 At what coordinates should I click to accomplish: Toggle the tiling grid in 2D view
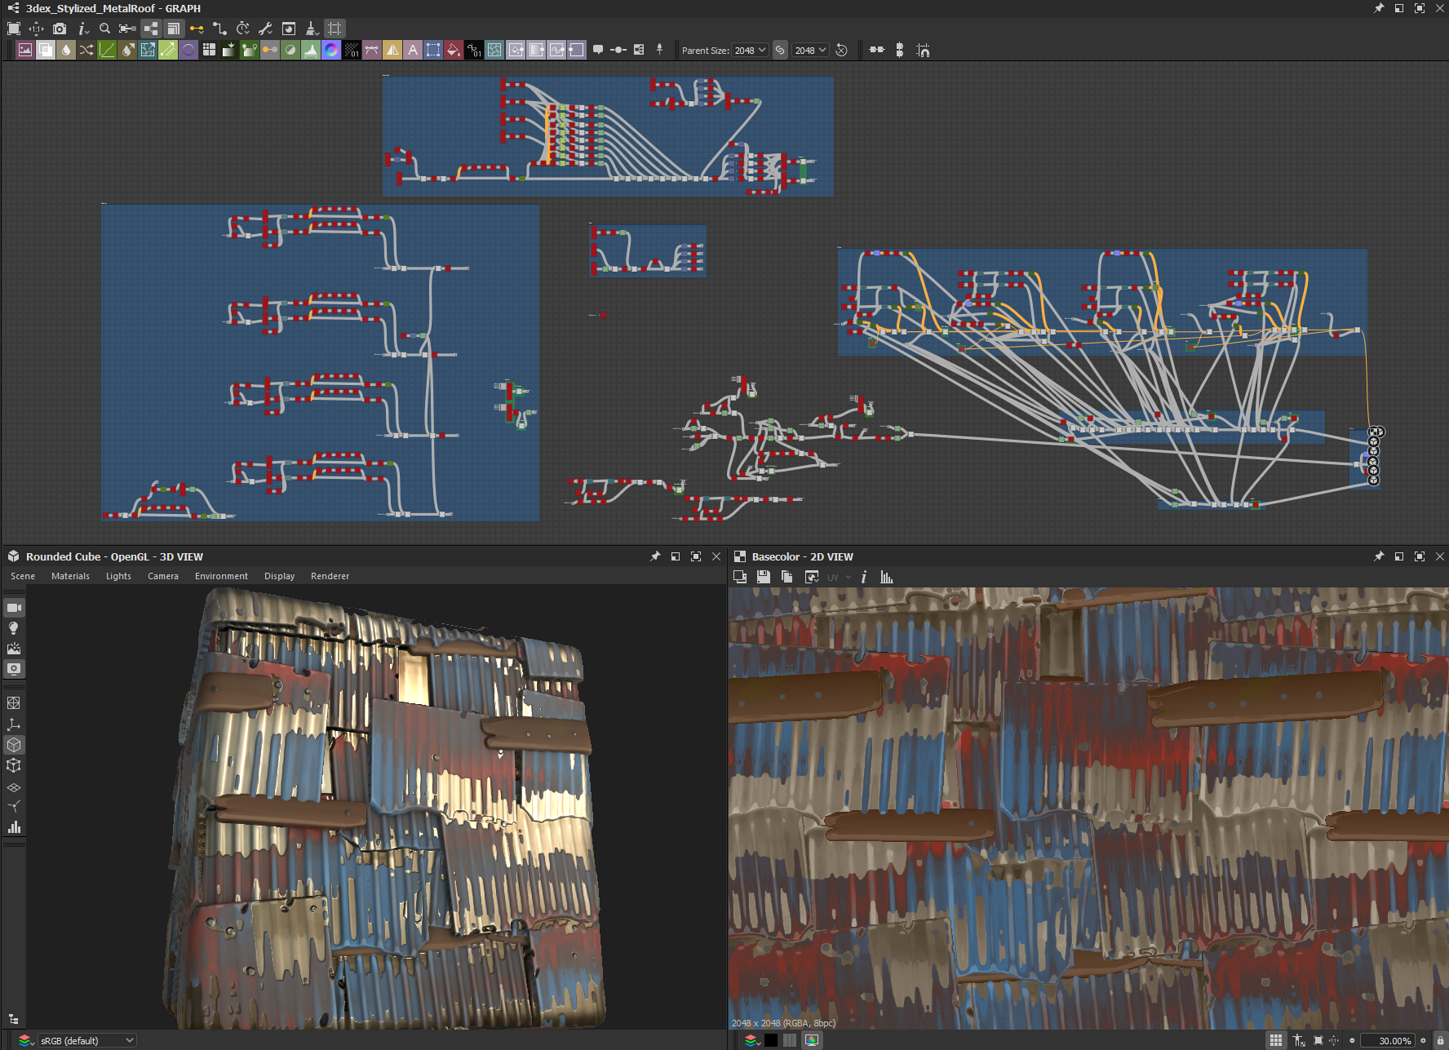[x=1276, y=1041]
